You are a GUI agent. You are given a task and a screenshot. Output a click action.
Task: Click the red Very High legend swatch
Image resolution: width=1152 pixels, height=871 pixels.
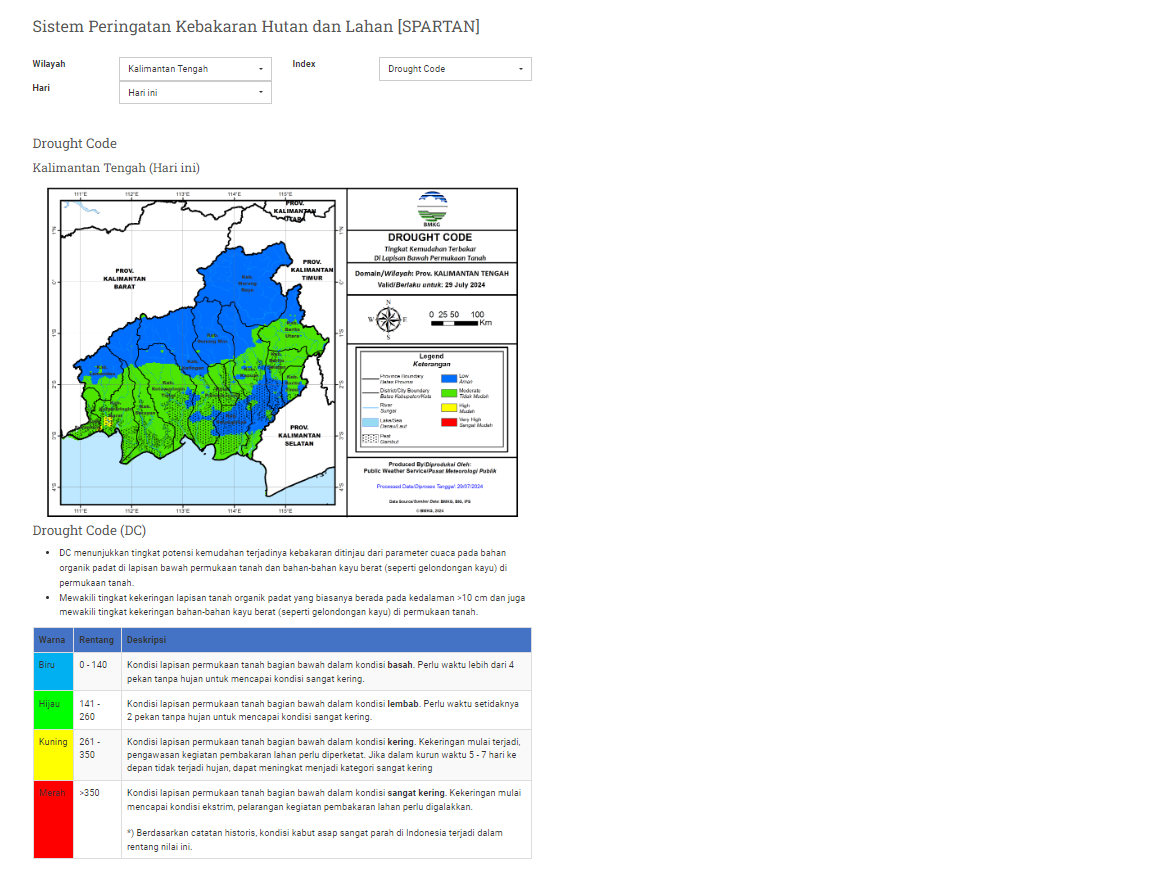[449, 422]
